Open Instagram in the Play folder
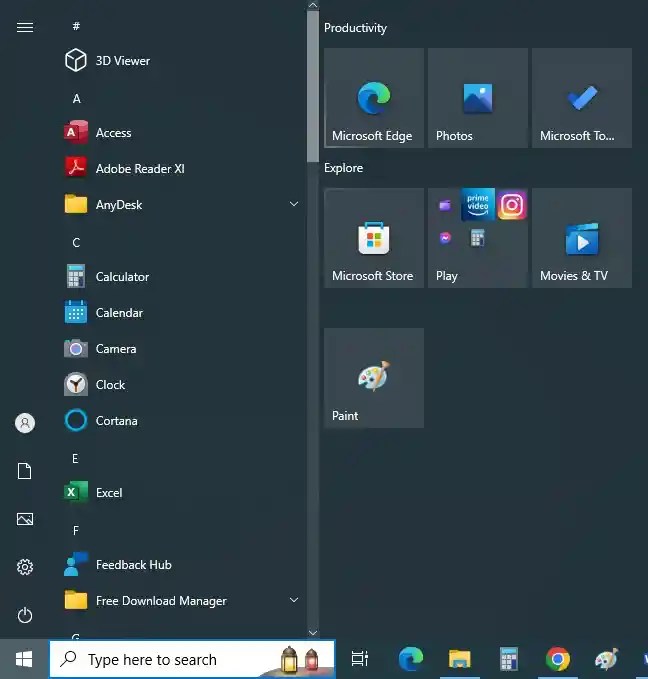Viewport: 648px width, 679px height. click(512, 204)
